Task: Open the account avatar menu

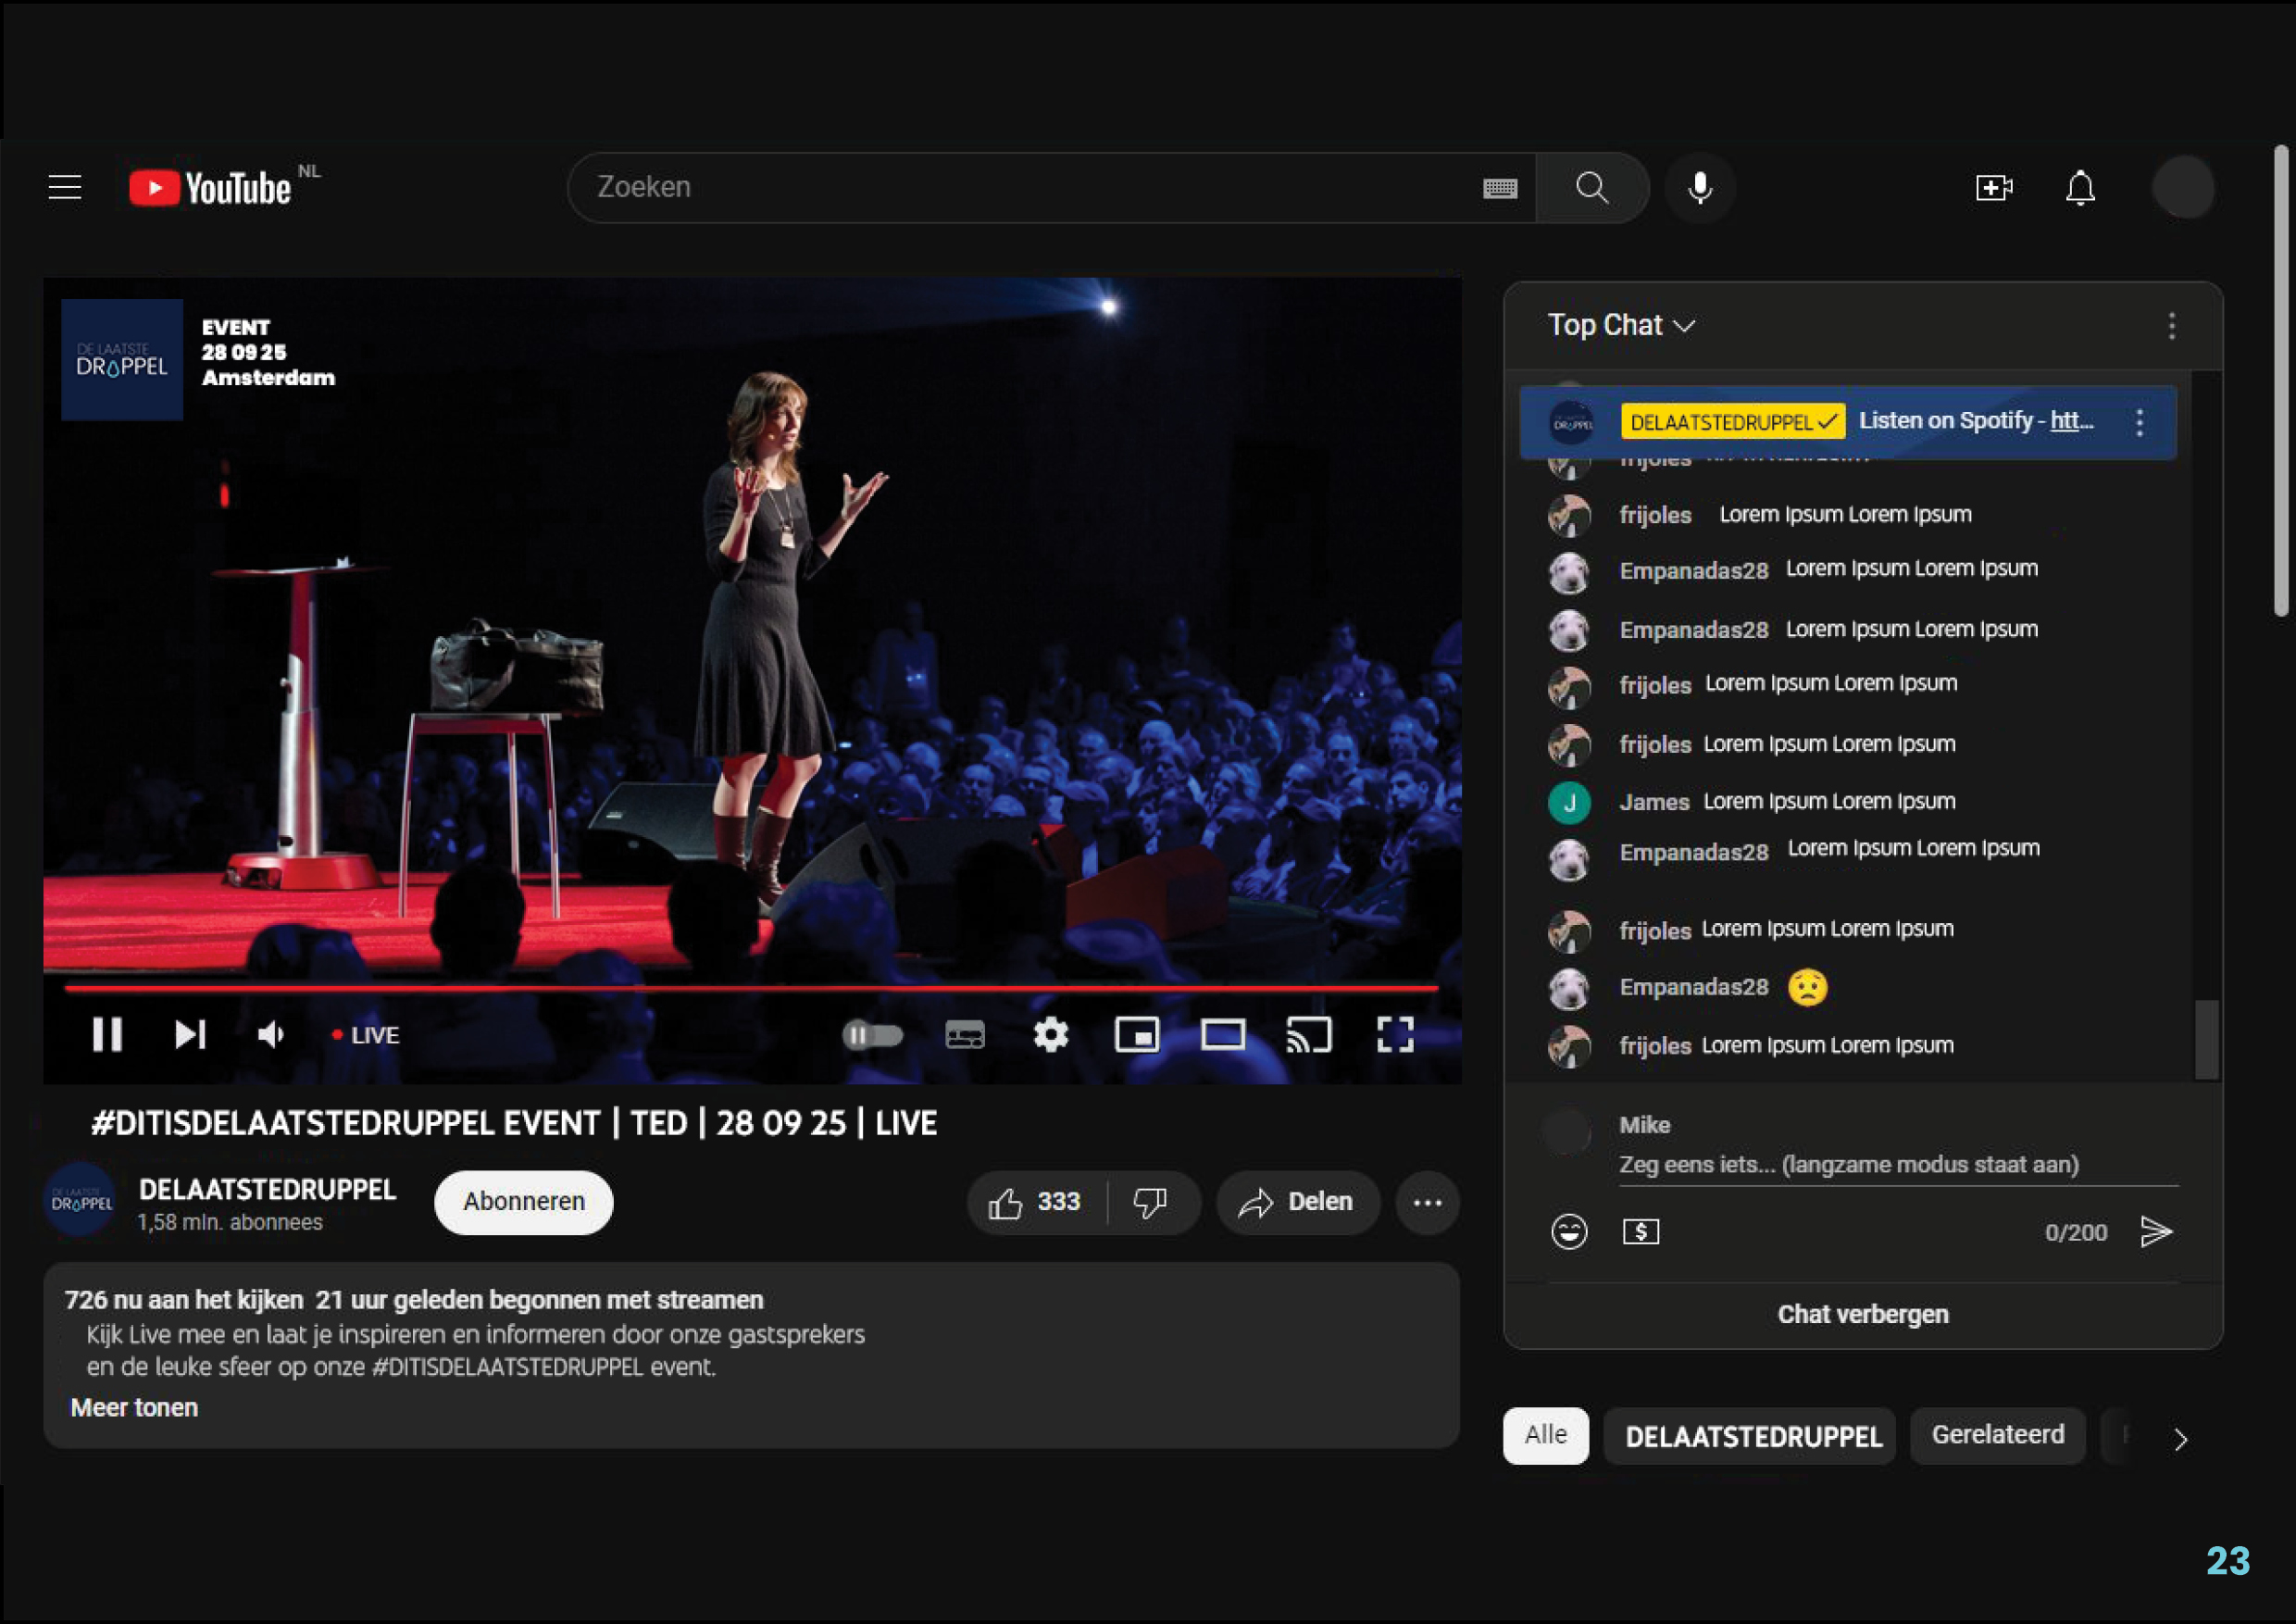Action: click(x=2183, y=187)
